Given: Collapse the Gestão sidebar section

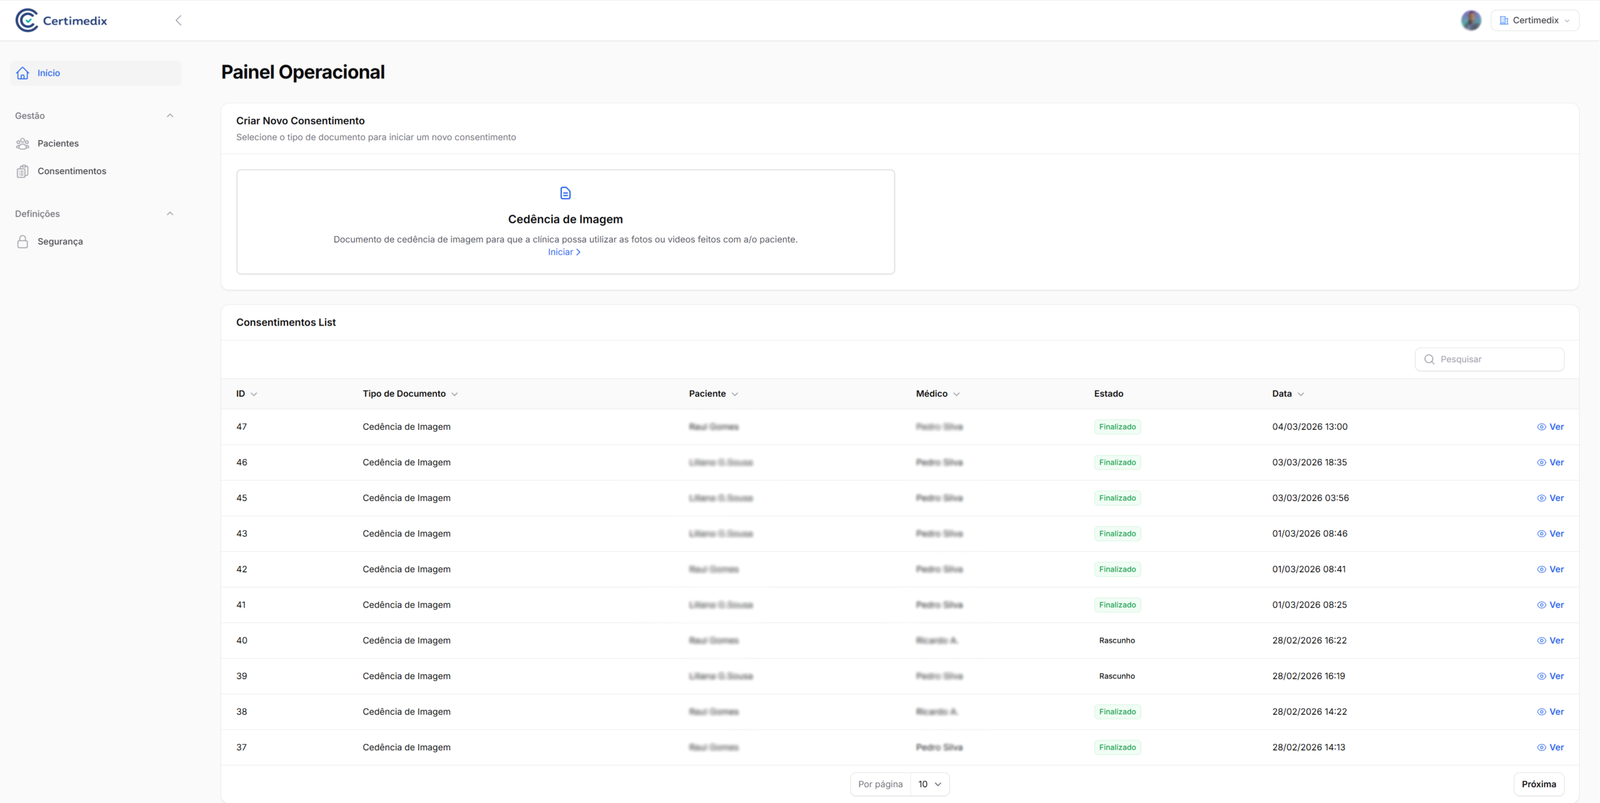Looking at the screenshot, I should click(x=170, y=116).
